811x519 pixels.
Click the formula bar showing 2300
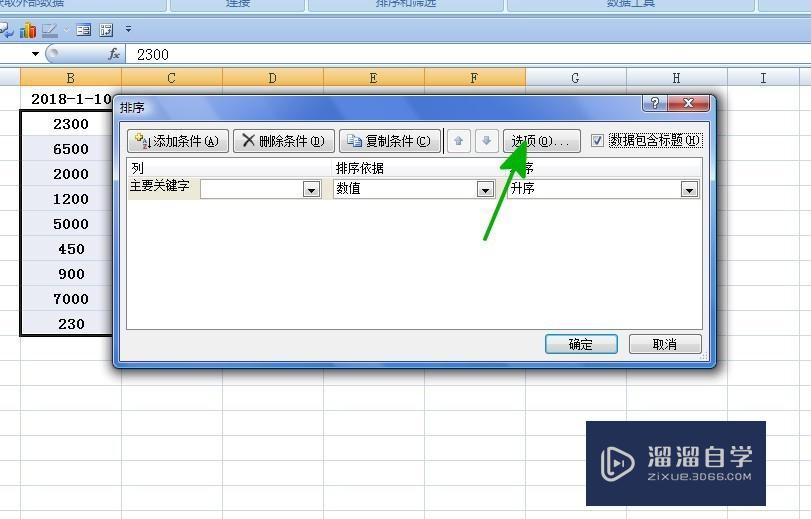pyautogui.click(x=468, y=54)
